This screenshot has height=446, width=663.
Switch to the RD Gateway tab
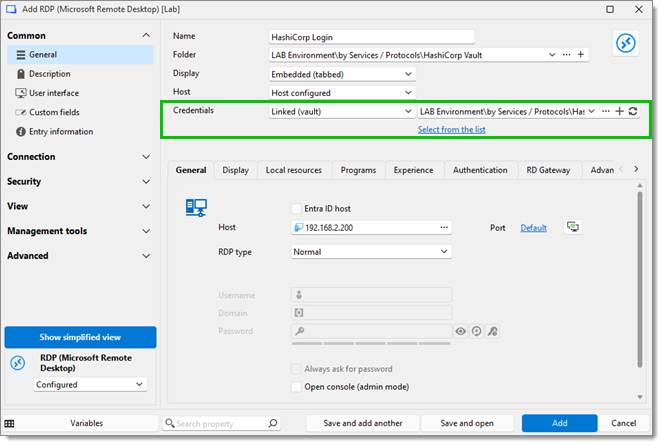[548, 170]
